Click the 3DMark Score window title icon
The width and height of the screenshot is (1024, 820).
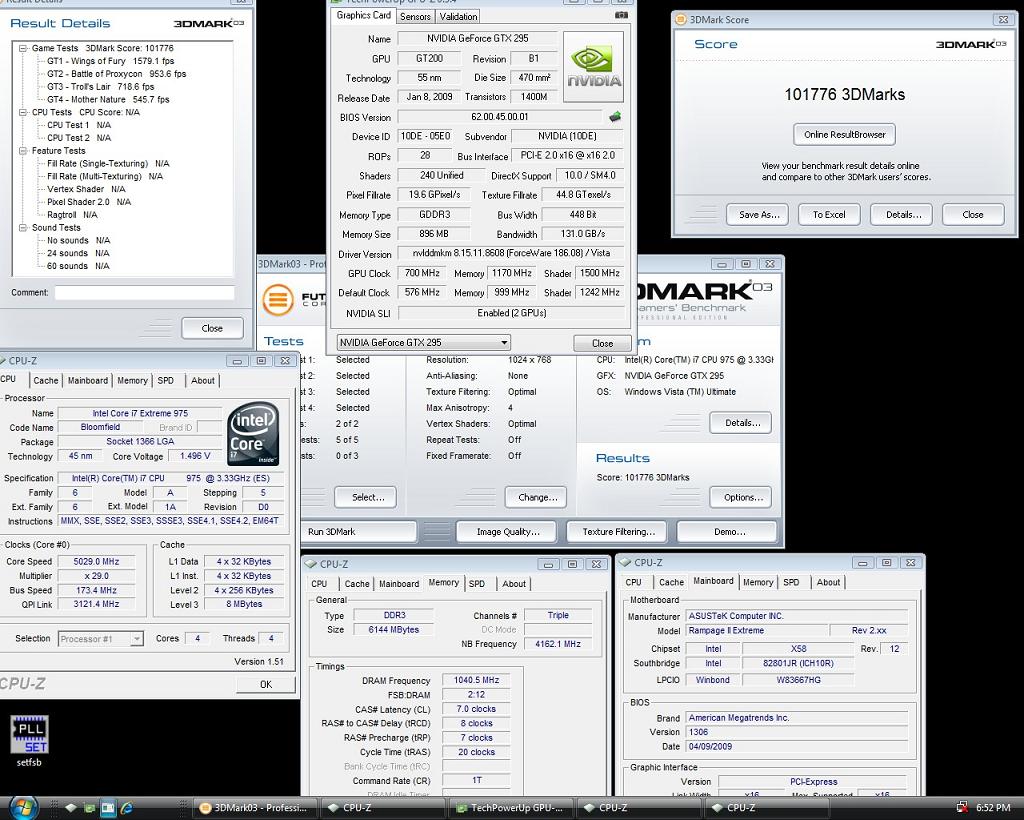[x=680, y=20]
